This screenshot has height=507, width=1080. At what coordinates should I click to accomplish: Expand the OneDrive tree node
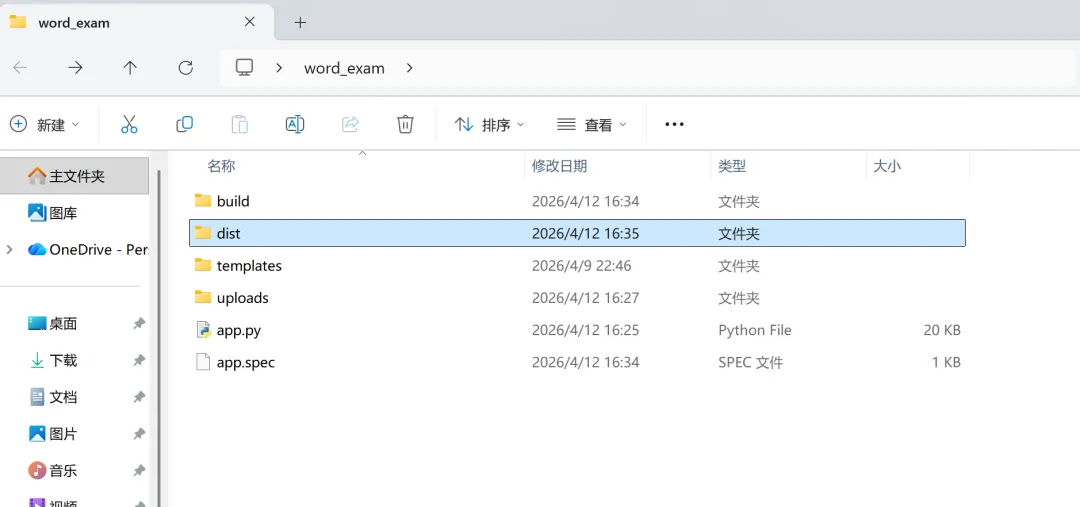click(10, 249)
